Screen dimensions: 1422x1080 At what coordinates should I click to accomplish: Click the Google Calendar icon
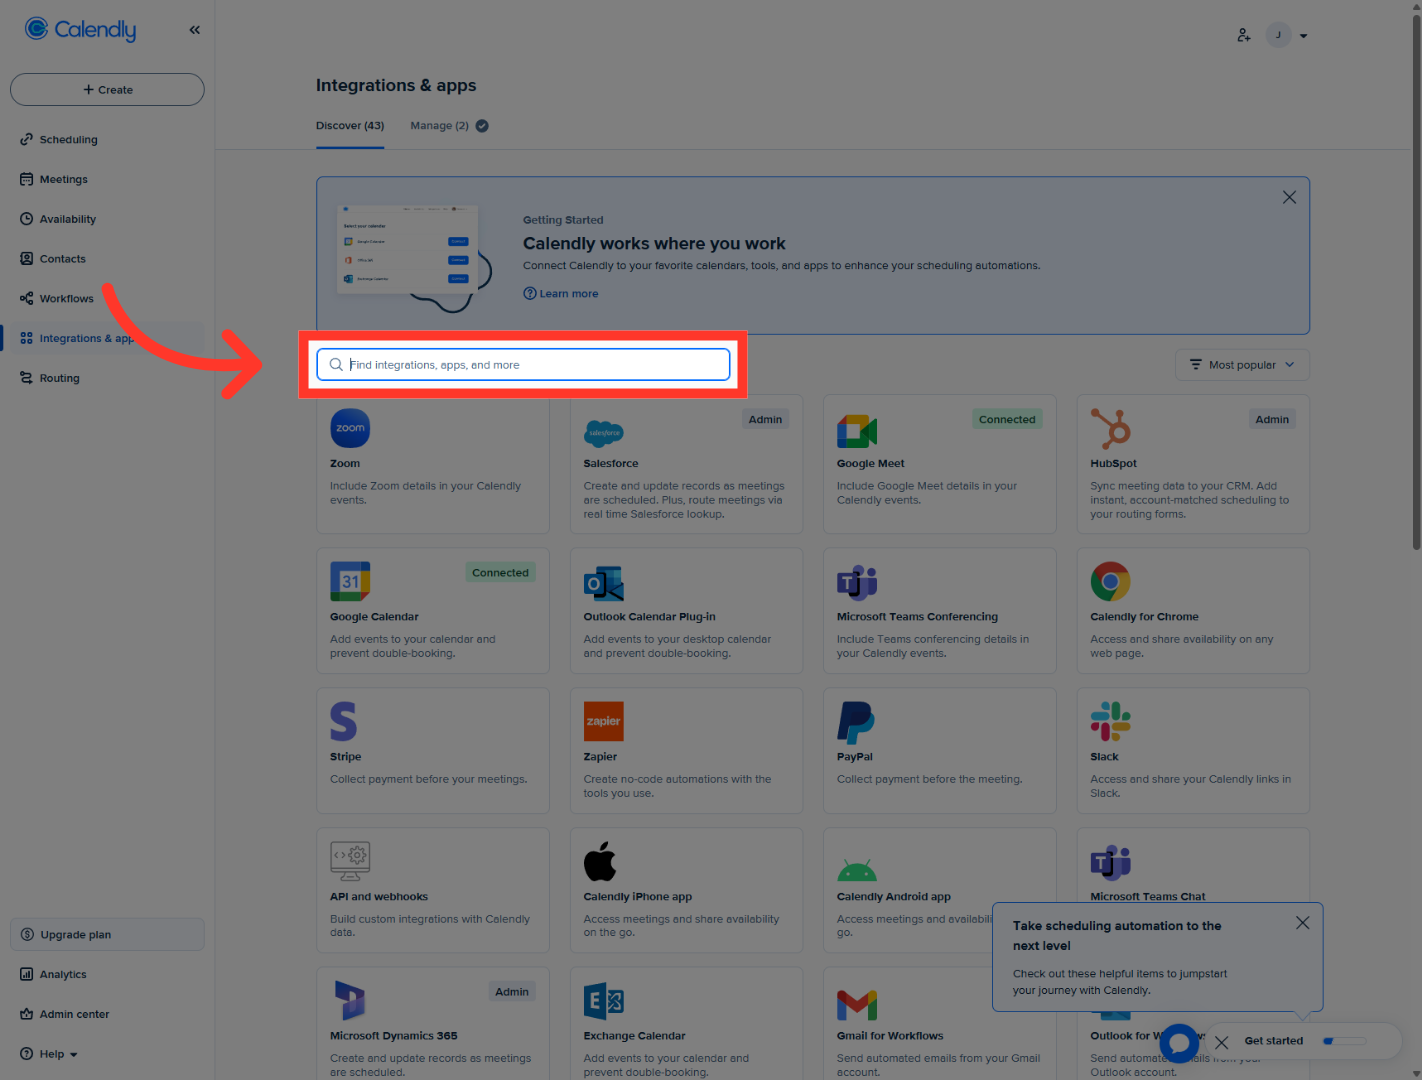(350, 581)
